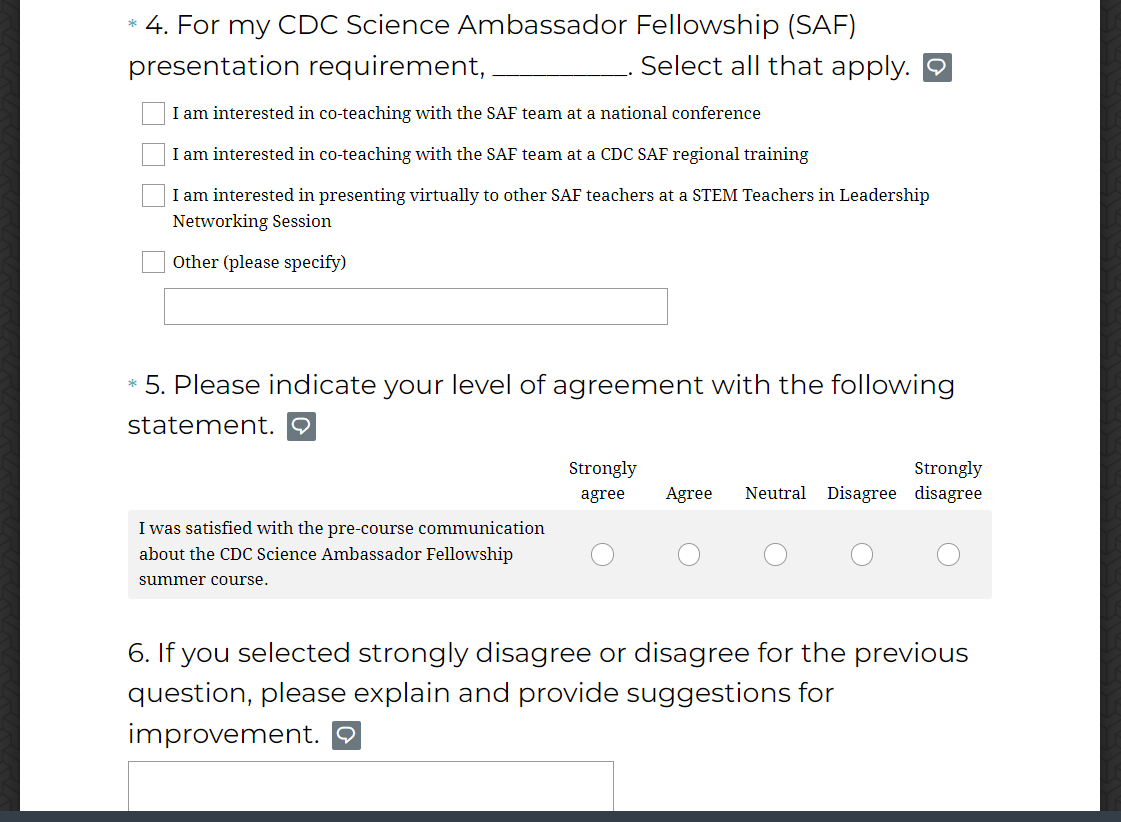The image size is (1121, 822).
Task: Select the Neutral radio button
Action: pyautogui.click(x=775, y=554)
